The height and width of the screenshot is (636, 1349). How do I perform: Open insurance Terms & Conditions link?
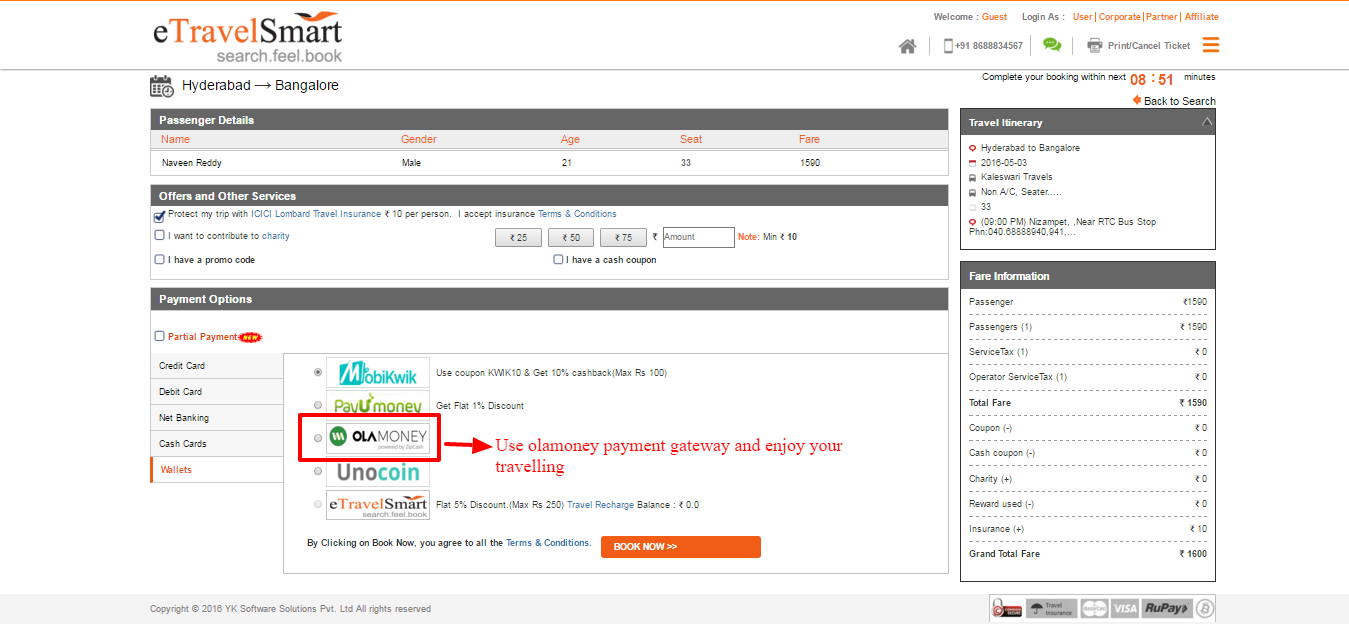(x=577, y=214)
